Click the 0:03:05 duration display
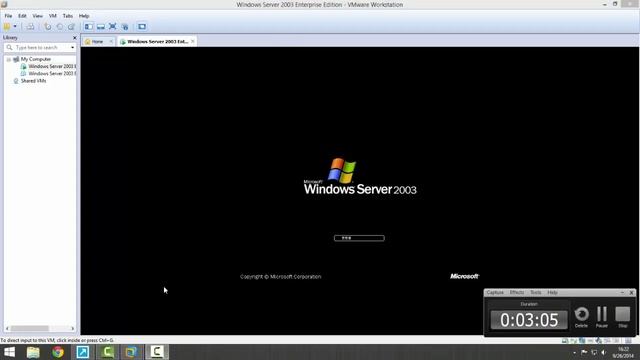This screenshot has height=360, width=640. [529, 320]
